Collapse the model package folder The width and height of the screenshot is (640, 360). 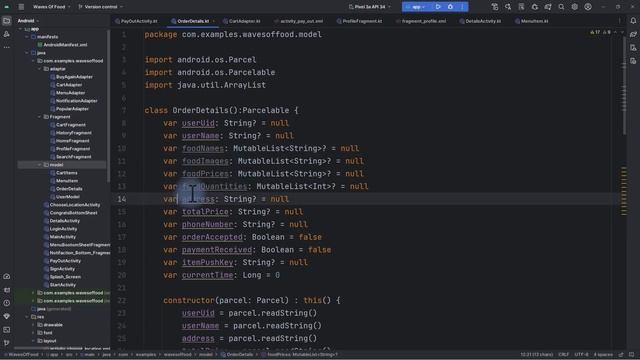(x=40, y=165)
